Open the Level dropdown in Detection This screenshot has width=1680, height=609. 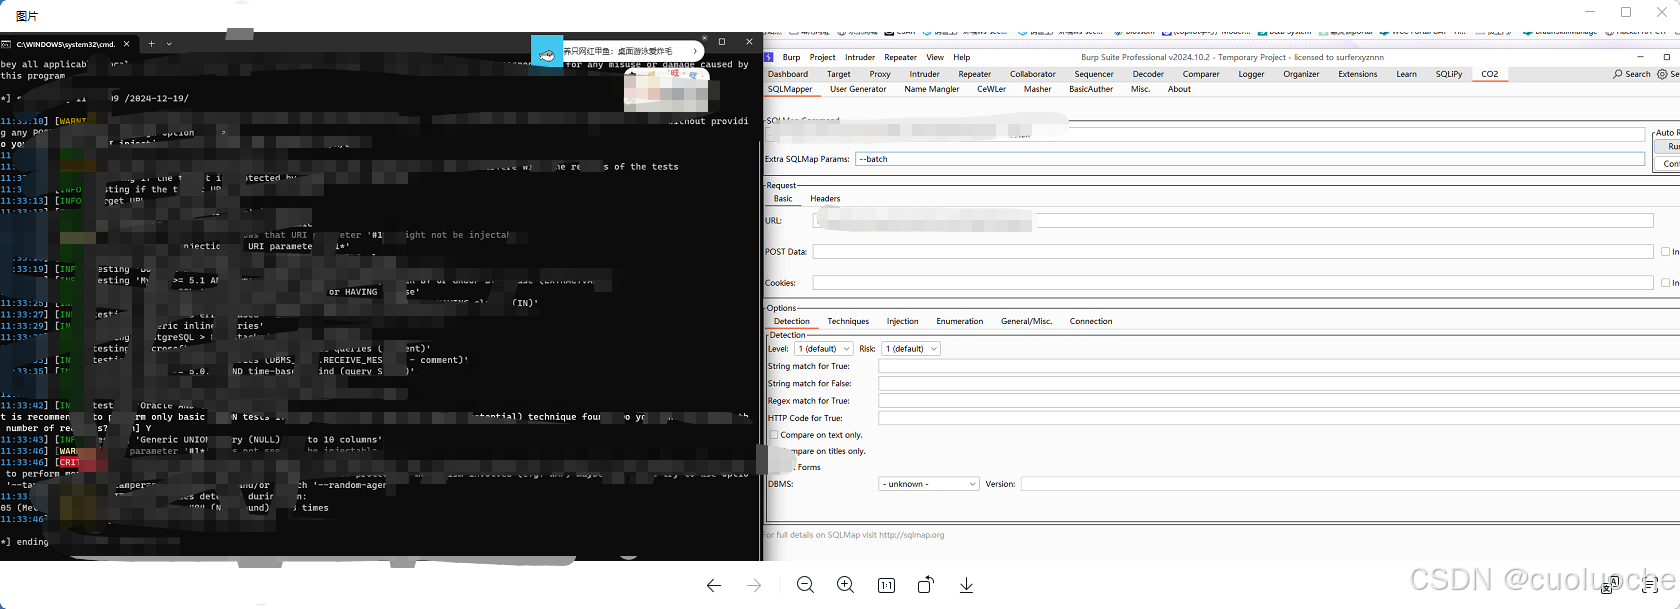point(824,349)
